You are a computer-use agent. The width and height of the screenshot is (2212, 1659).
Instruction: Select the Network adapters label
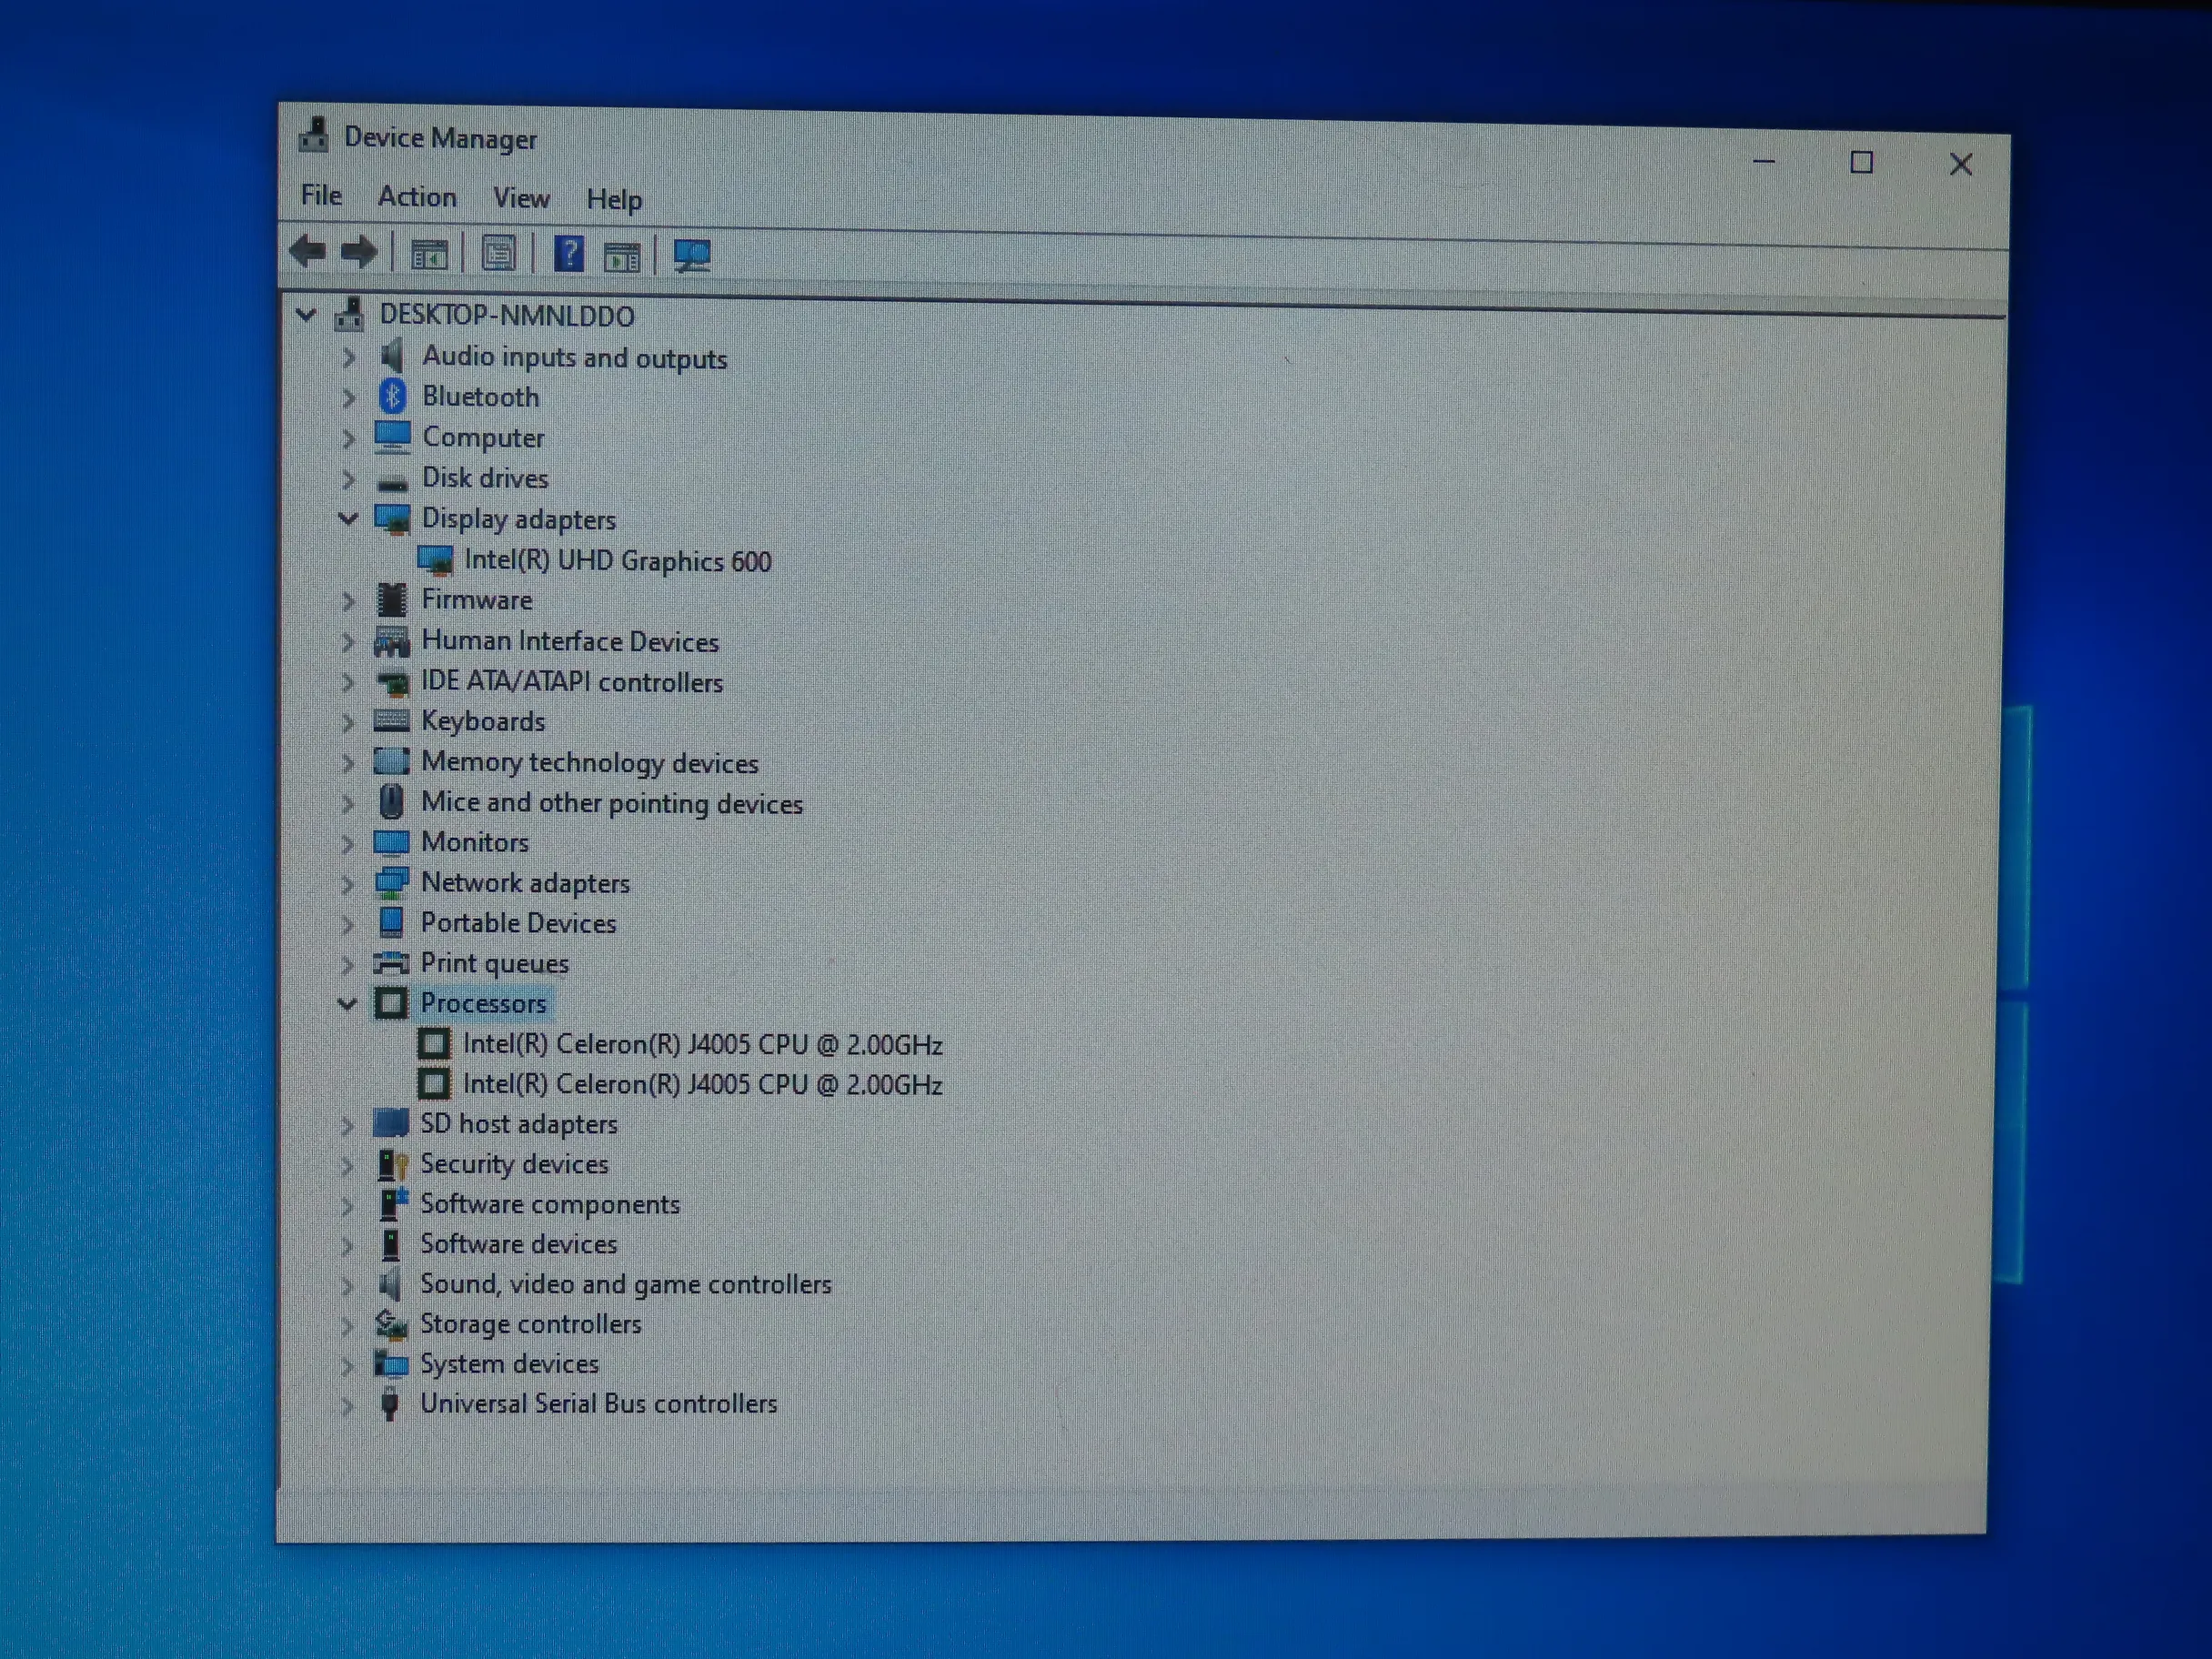(525, 883)
